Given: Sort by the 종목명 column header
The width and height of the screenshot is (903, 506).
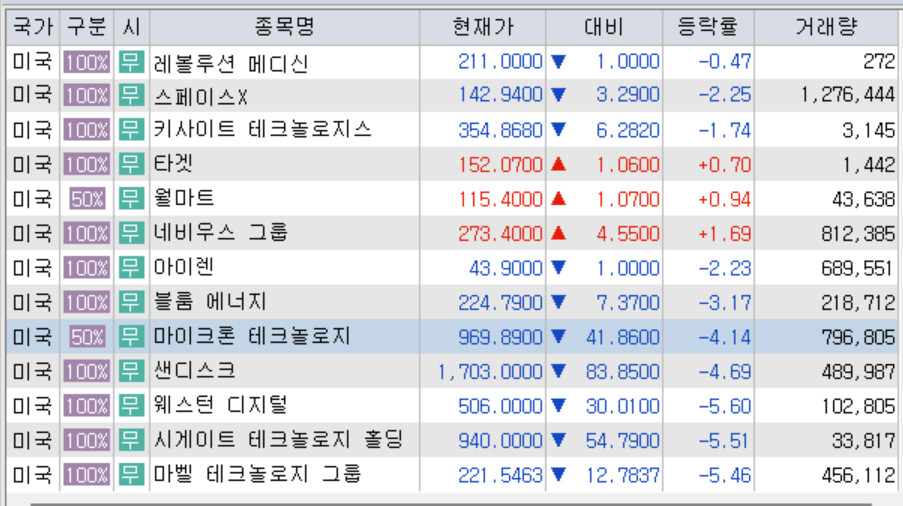Looking at the screenshot, I should (284, 27).
